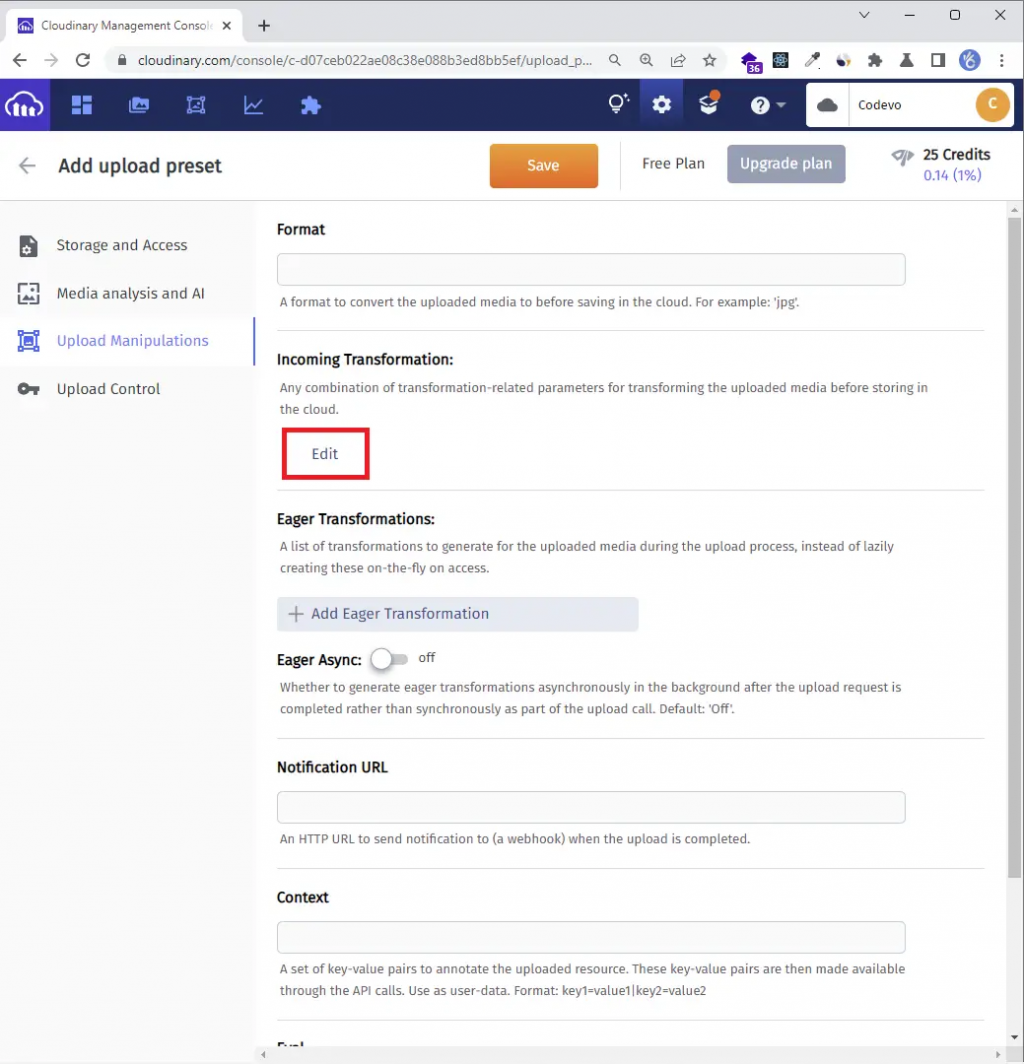The width and height of the screenshot is (1024, 1064).
Task: Open the academy notifications icon
Action: [708, 104]
